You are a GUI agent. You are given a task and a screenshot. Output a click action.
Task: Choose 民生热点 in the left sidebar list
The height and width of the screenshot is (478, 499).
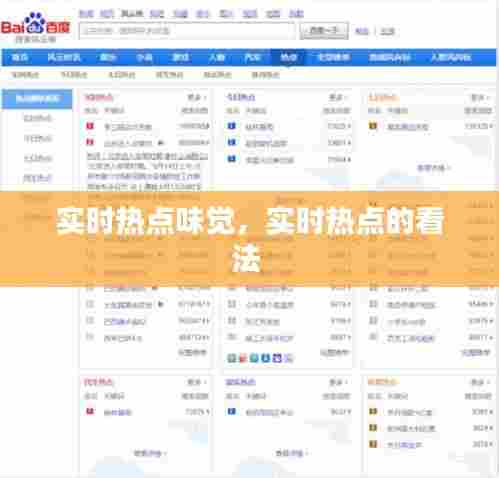pyautogui.click(x=38, y=178)
